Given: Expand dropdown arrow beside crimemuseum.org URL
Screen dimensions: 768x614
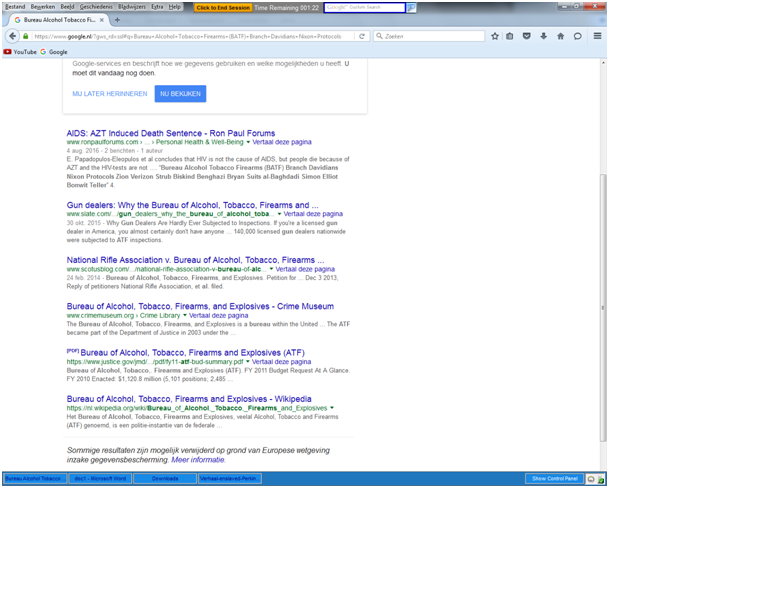Looking at the screenshot, I should tap(185, 315).
